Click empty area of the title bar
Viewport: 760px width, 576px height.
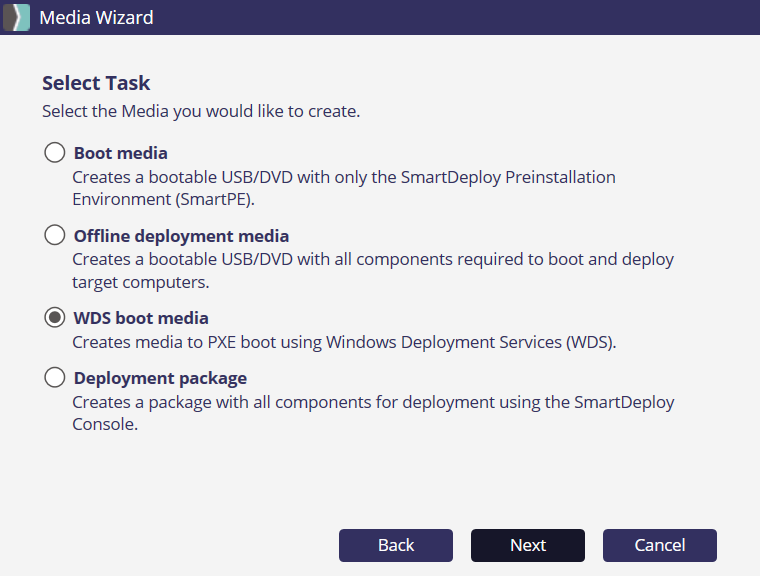tap(450, 17)
